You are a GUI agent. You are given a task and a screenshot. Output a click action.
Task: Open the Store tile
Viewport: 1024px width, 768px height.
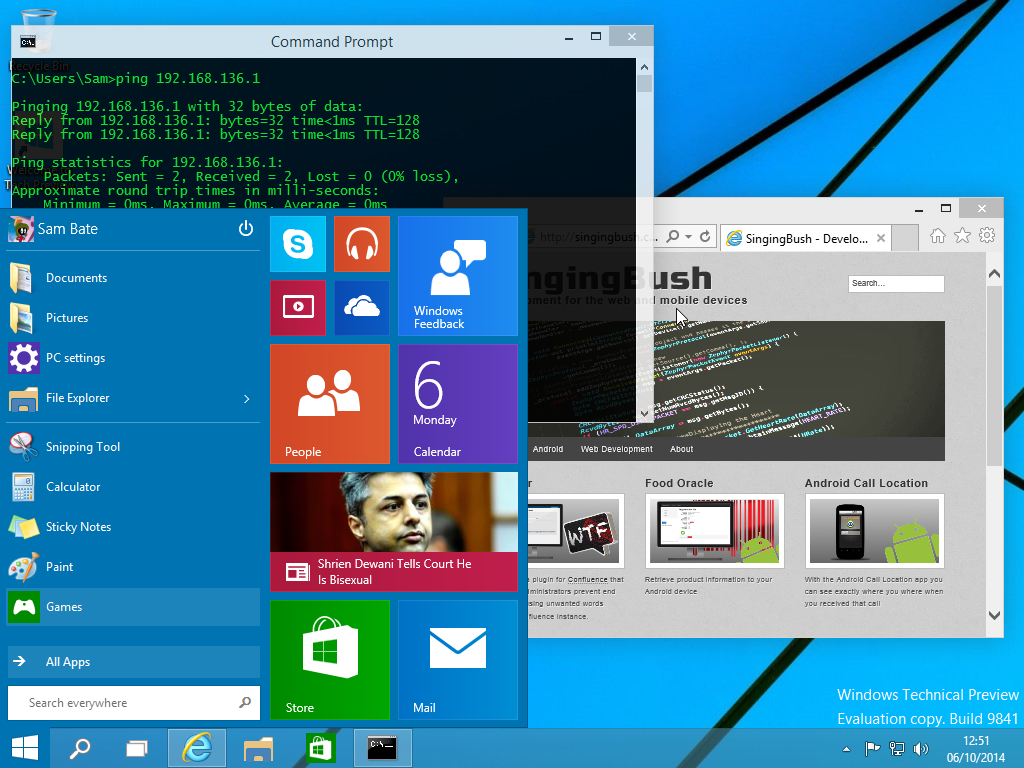[330, 660]
